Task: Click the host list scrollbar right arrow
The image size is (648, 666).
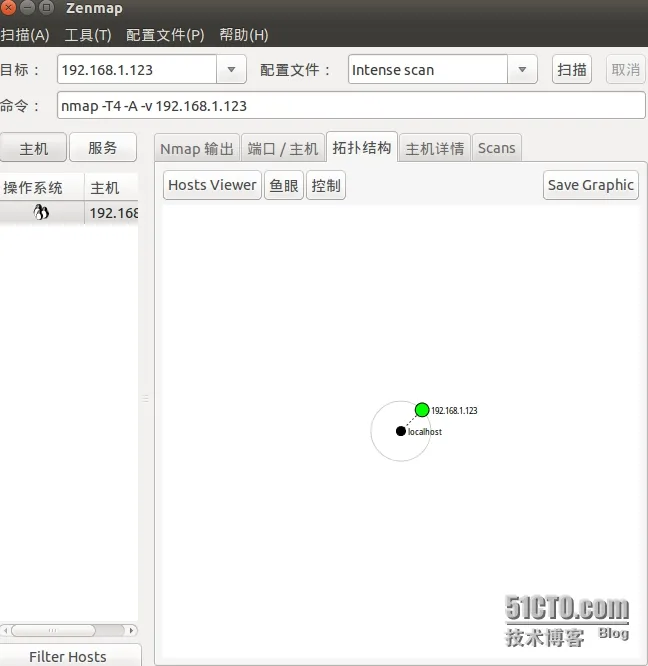Action: click(x=131, y=630)
